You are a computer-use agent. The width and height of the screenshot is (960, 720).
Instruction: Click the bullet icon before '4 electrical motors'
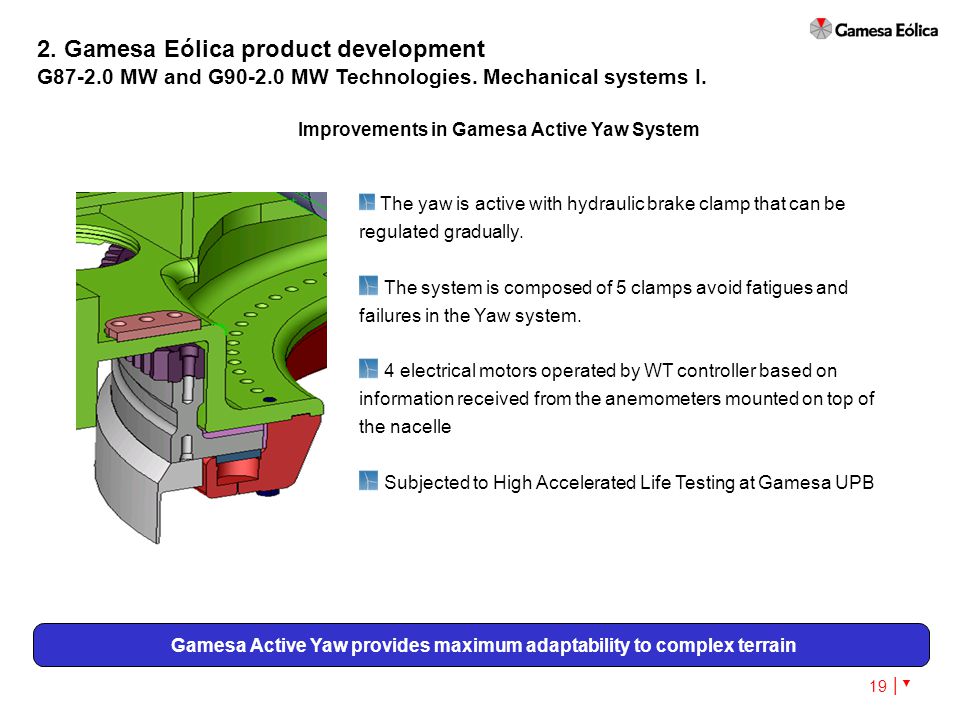point(368,369)
